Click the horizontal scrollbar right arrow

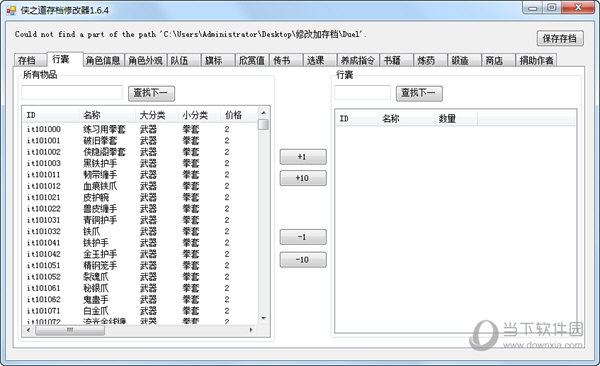(x=251, y=330)
